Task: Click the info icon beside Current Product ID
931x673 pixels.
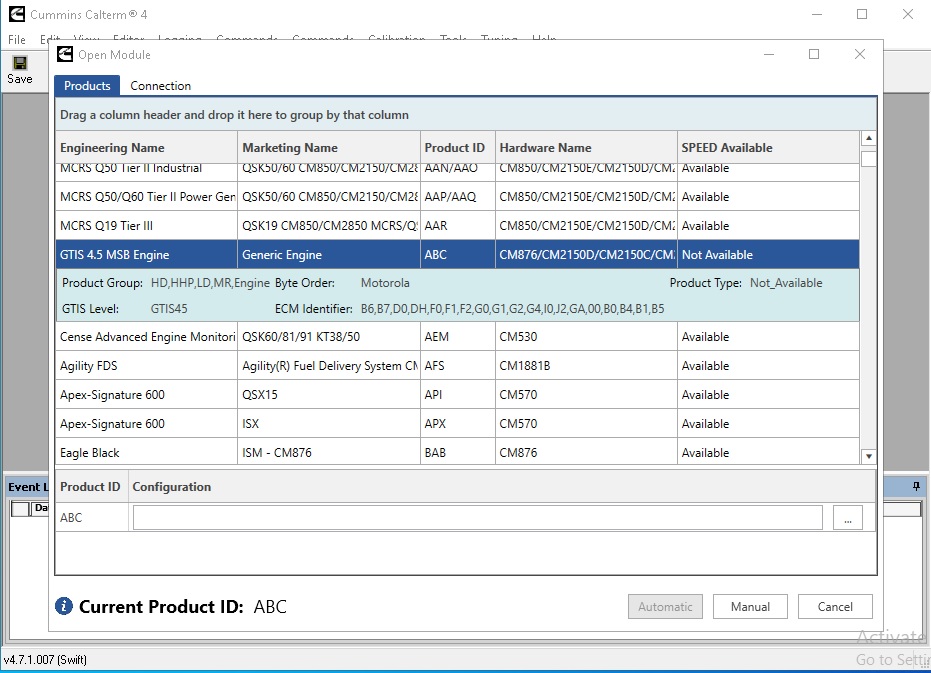Action: click(x=64, y=606)
